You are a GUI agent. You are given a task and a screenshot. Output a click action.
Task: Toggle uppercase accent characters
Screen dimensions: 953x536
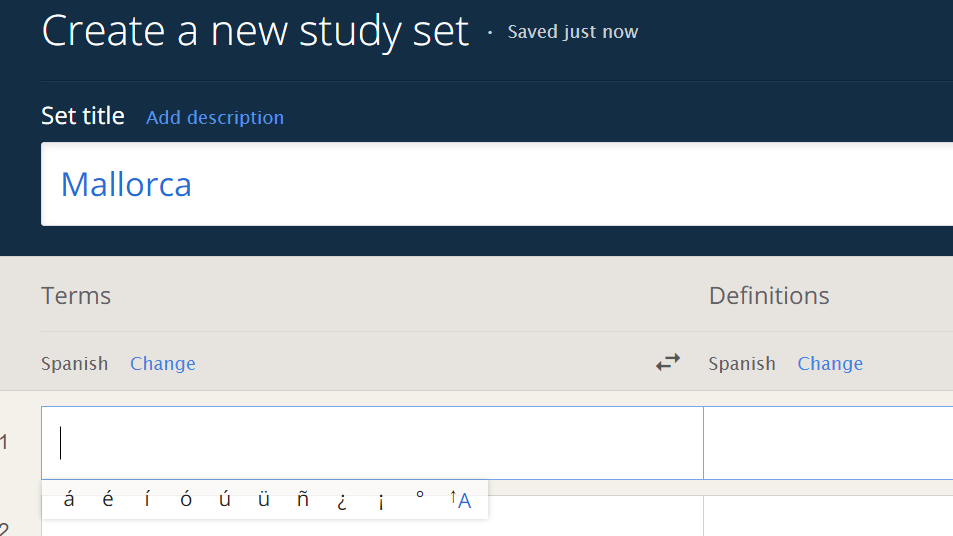[x=460, y=500]
